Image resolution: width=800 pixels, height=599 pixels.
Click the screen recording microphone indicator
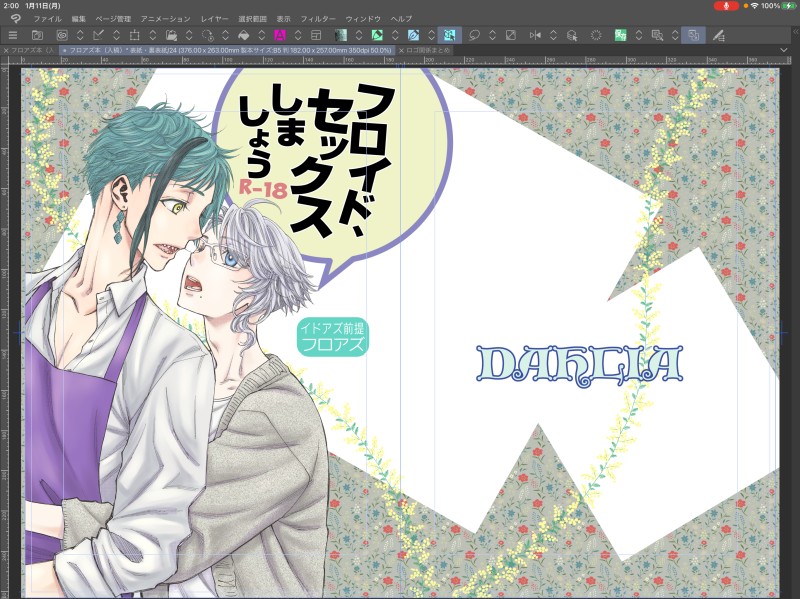[725, 6]
